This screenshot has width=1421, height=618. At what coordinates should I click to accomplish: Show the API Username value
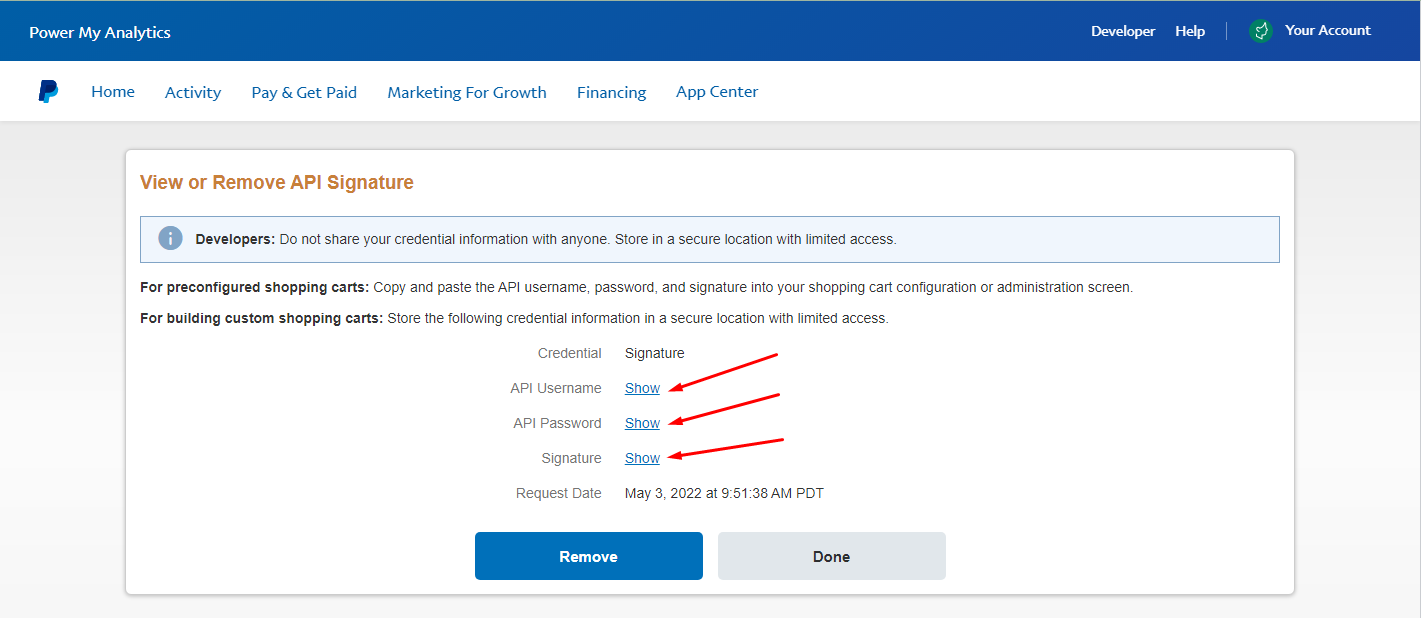click(x=642, y=388)
